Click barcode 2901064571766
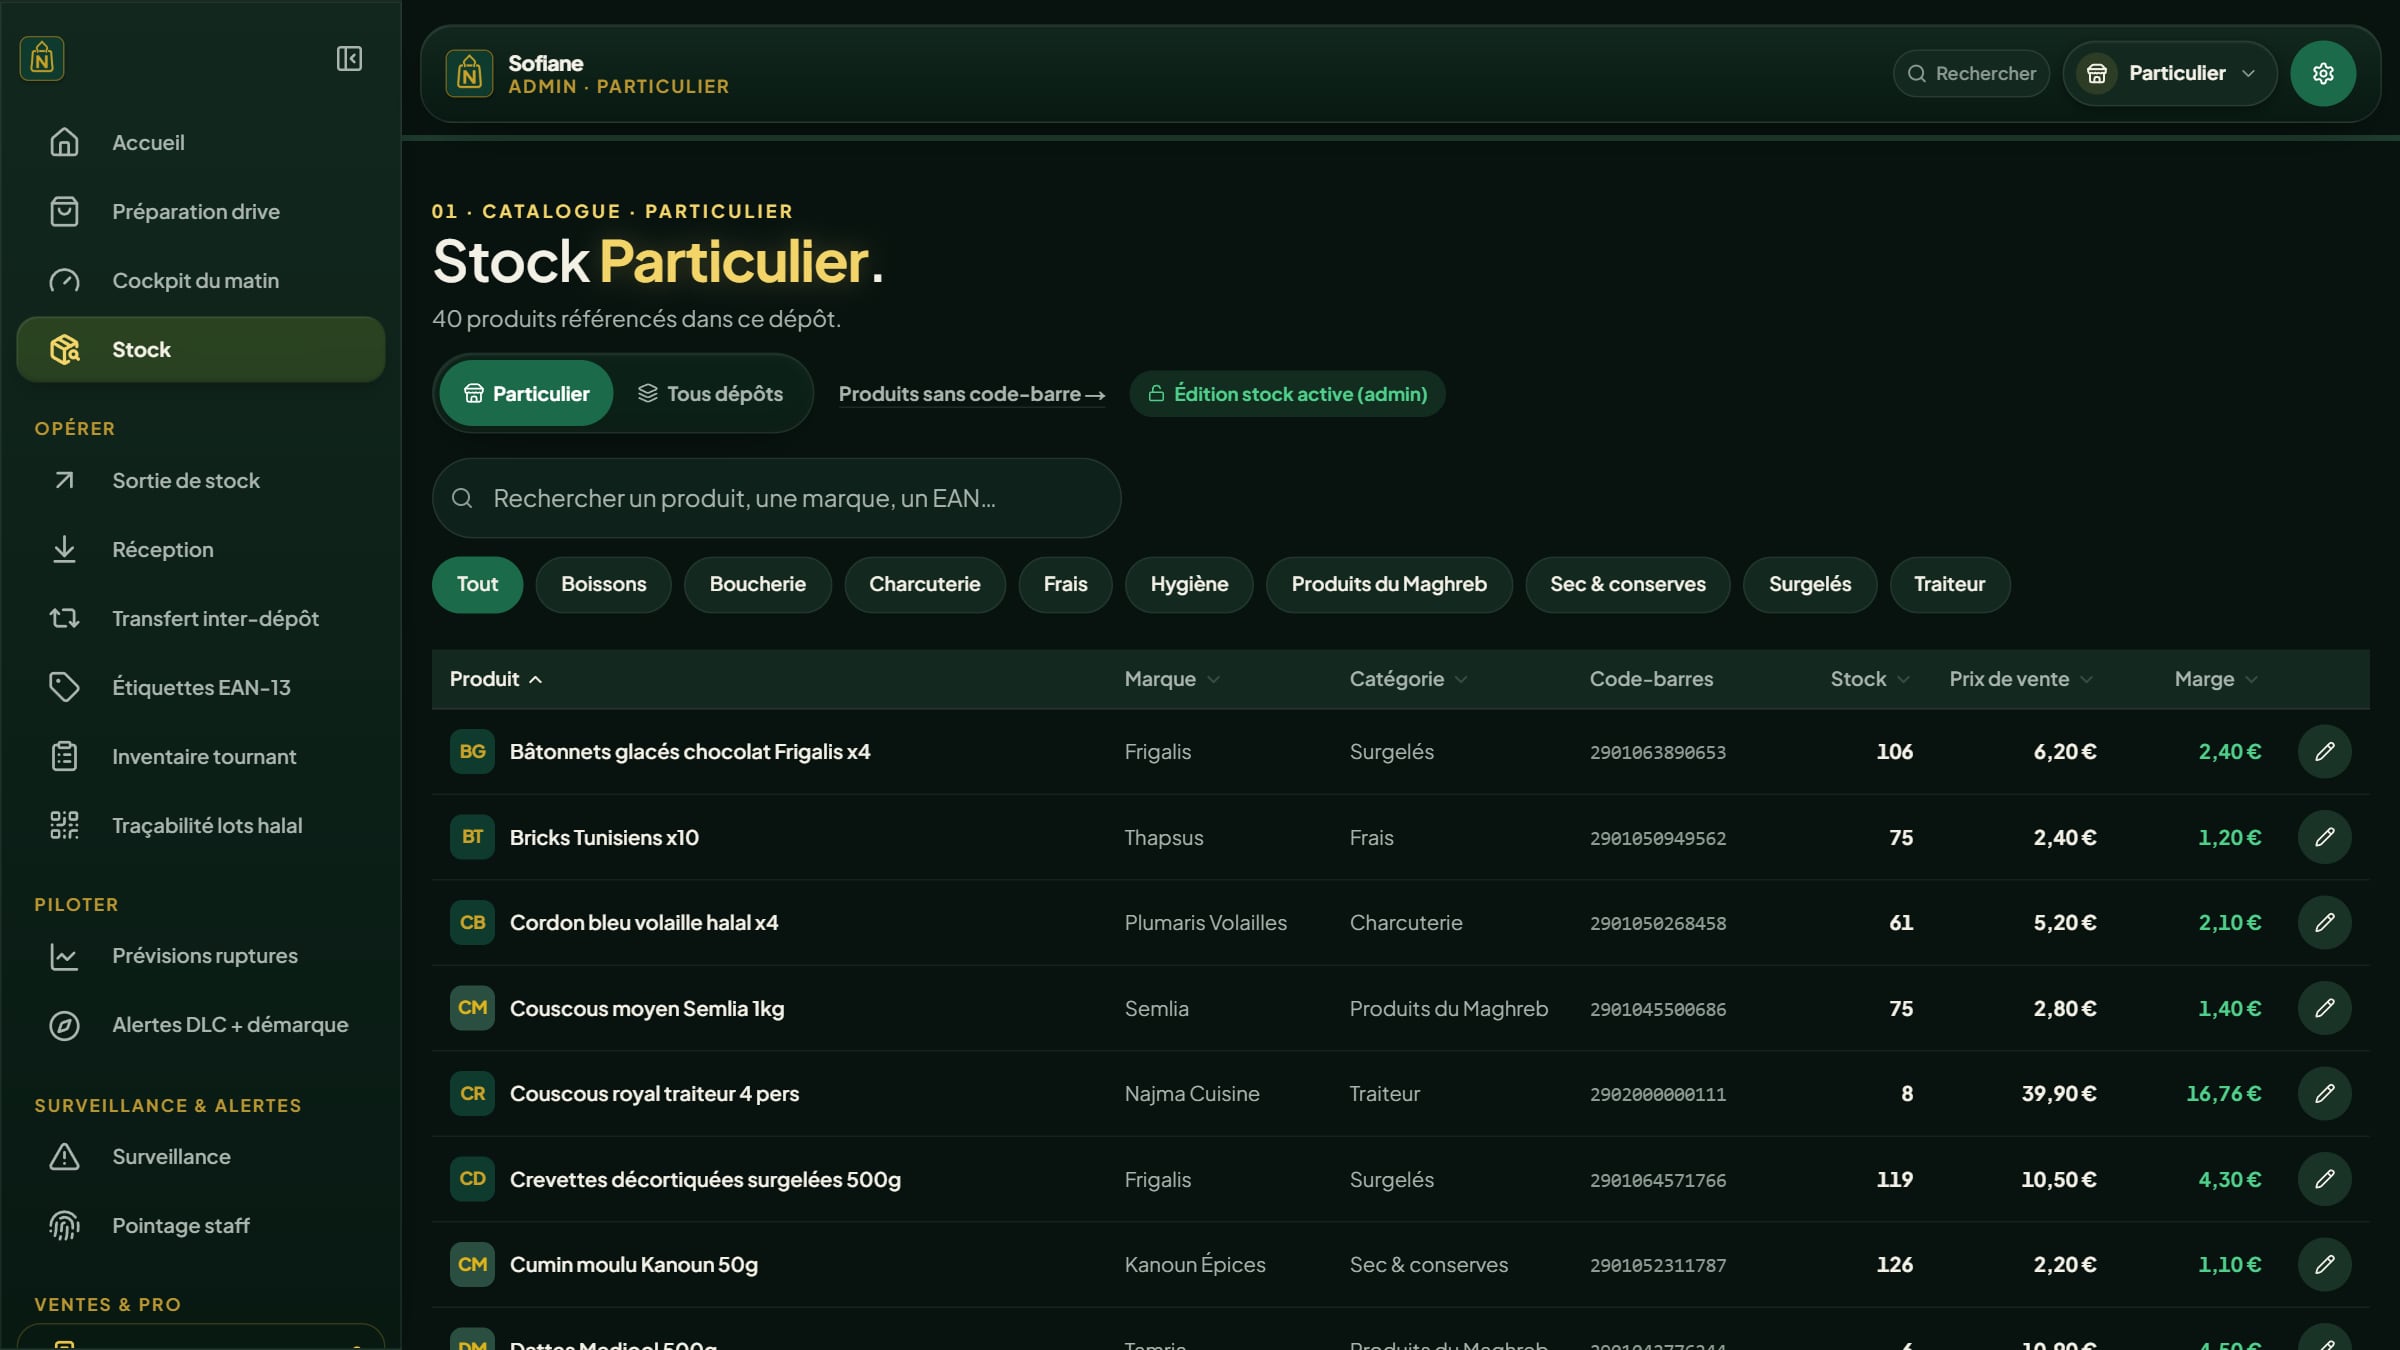This screenshot has width=2400, height=1350. tap(1657, 1180)
